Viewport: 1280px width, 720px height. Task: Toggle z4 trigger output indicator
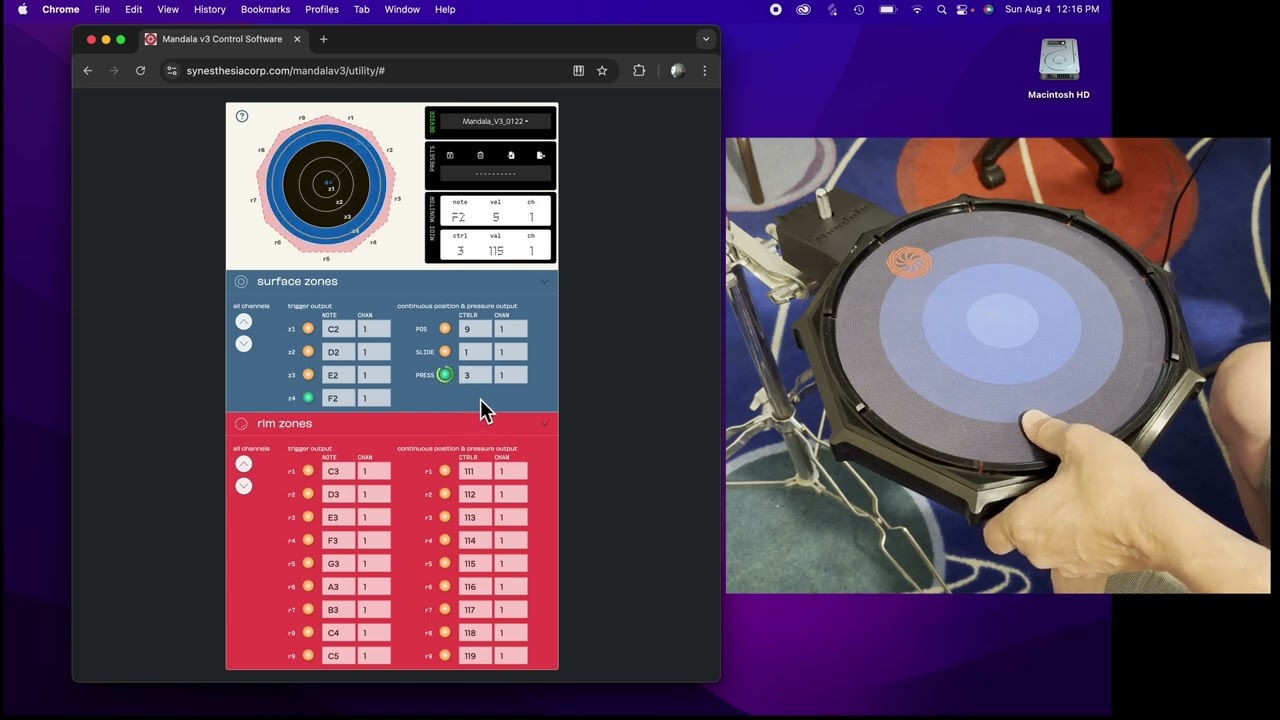308,398
